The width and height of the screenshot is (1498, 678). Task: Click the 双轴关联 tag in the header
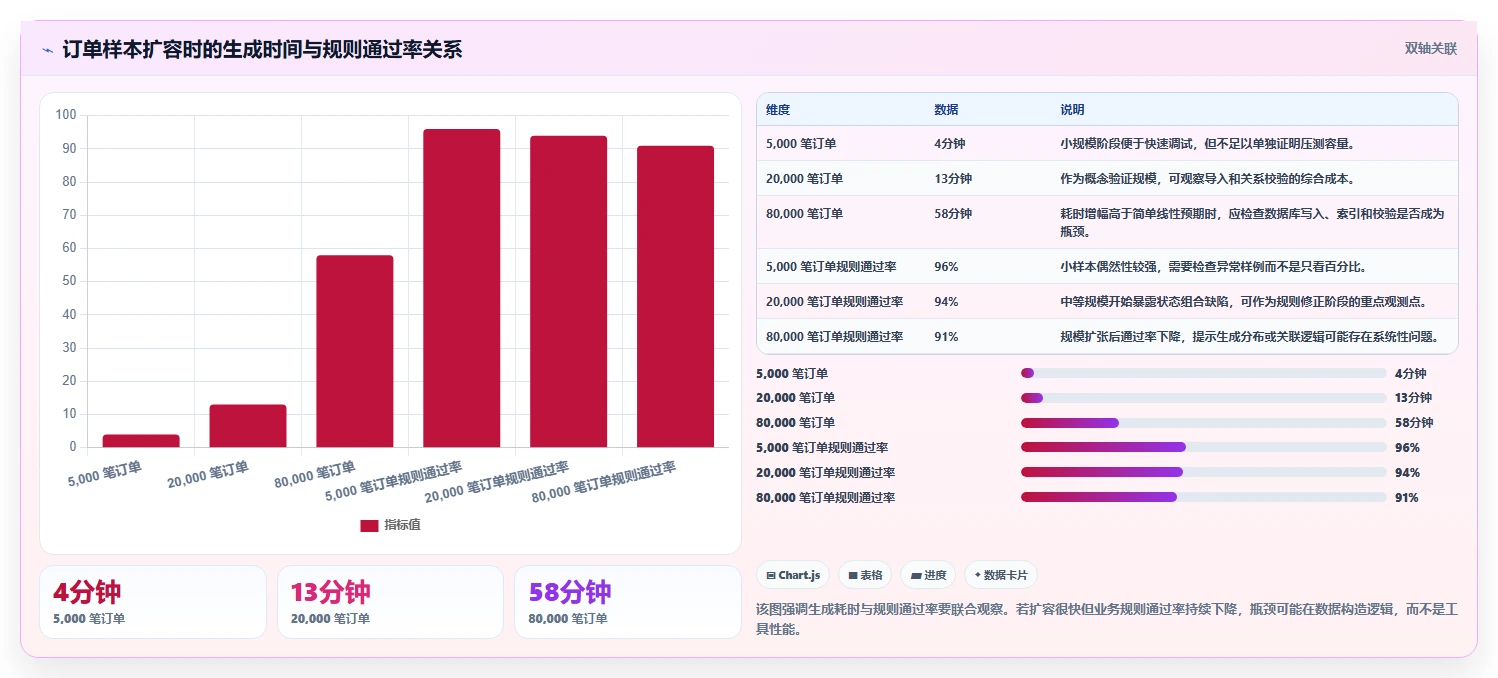1431,49
